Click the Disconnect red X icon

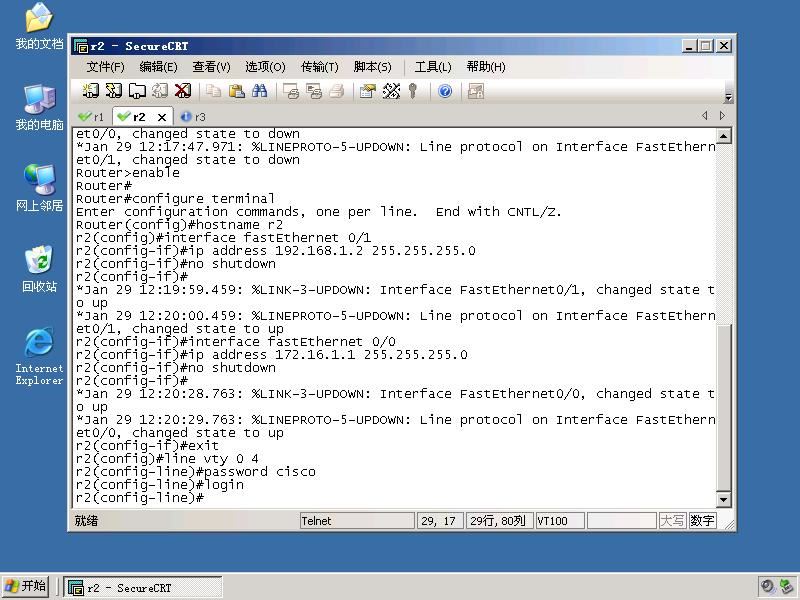[183, 91]
